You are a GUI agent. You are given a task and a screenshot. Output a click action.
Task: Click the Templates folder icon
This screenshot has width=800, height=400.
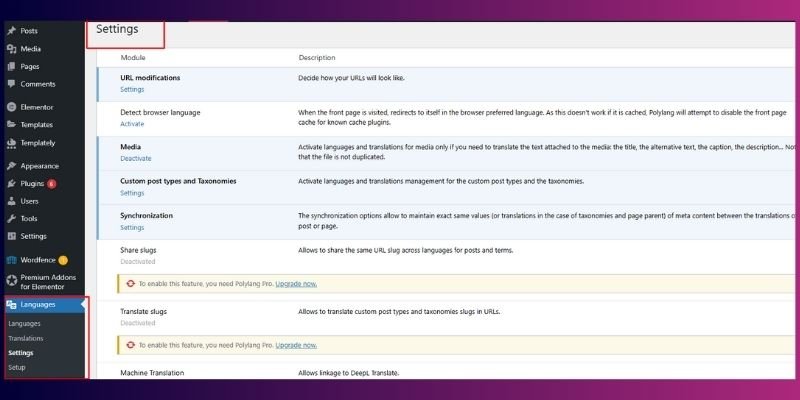click(12, 124)
